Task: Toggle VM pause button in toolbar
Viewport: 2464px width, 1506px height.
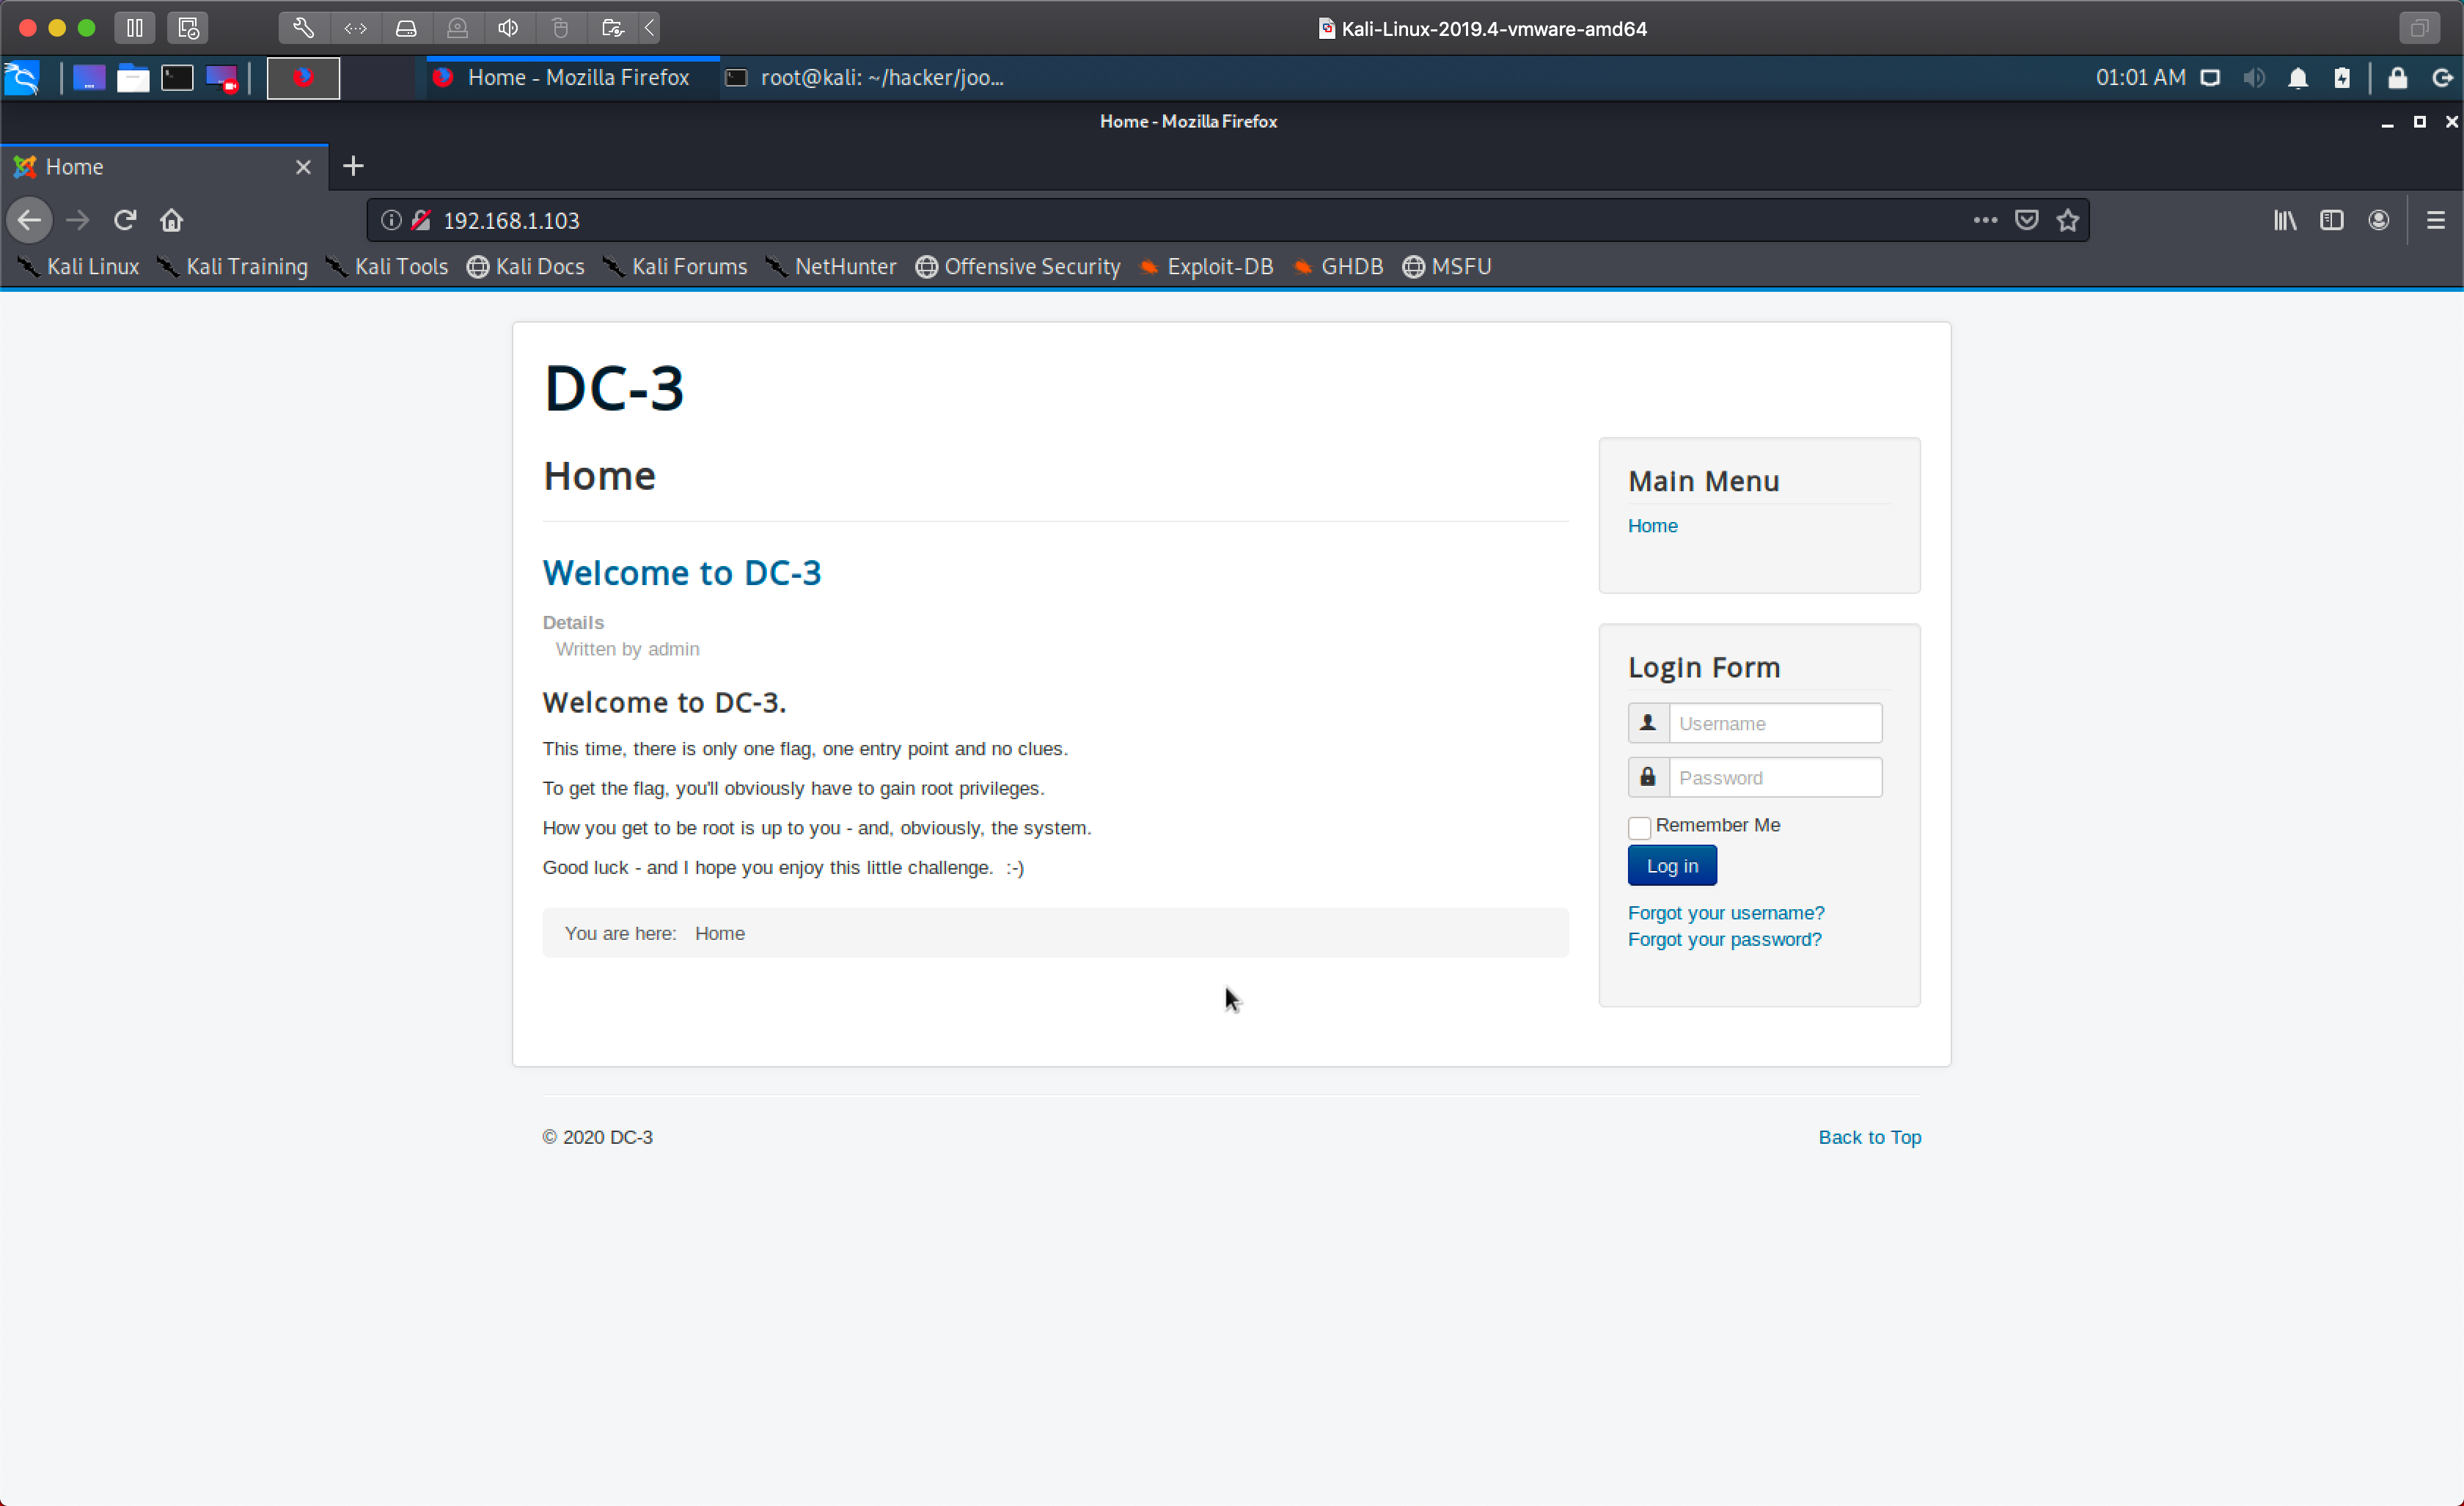Action: [135, 28]
